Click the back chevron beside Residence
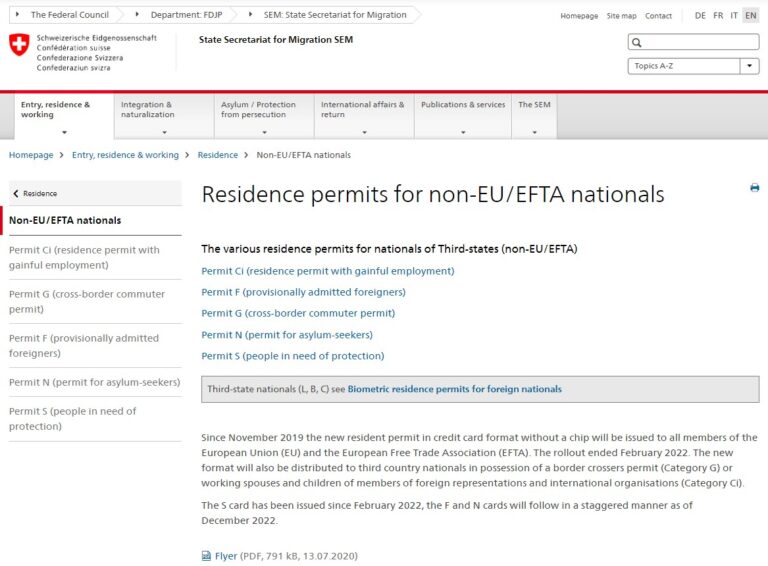768x566 pixels. [x=16, y=193]
